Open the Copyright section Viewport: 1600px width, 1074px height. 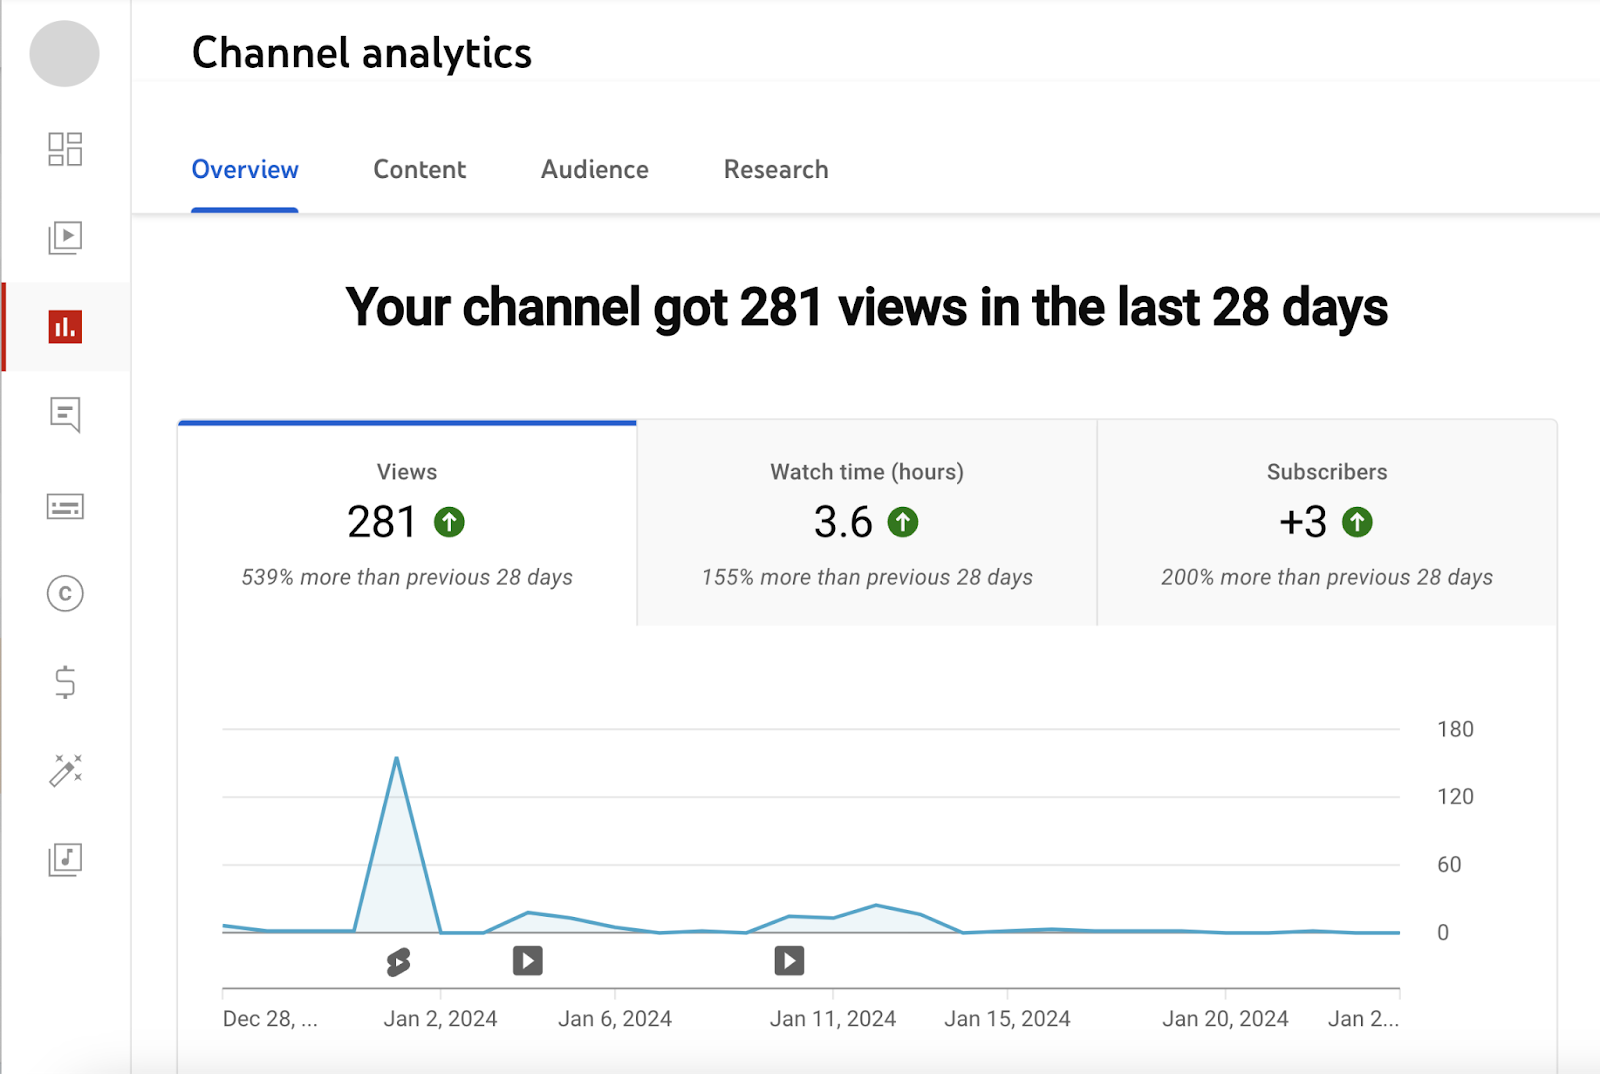pyautogui.click(x=64, y=594)
